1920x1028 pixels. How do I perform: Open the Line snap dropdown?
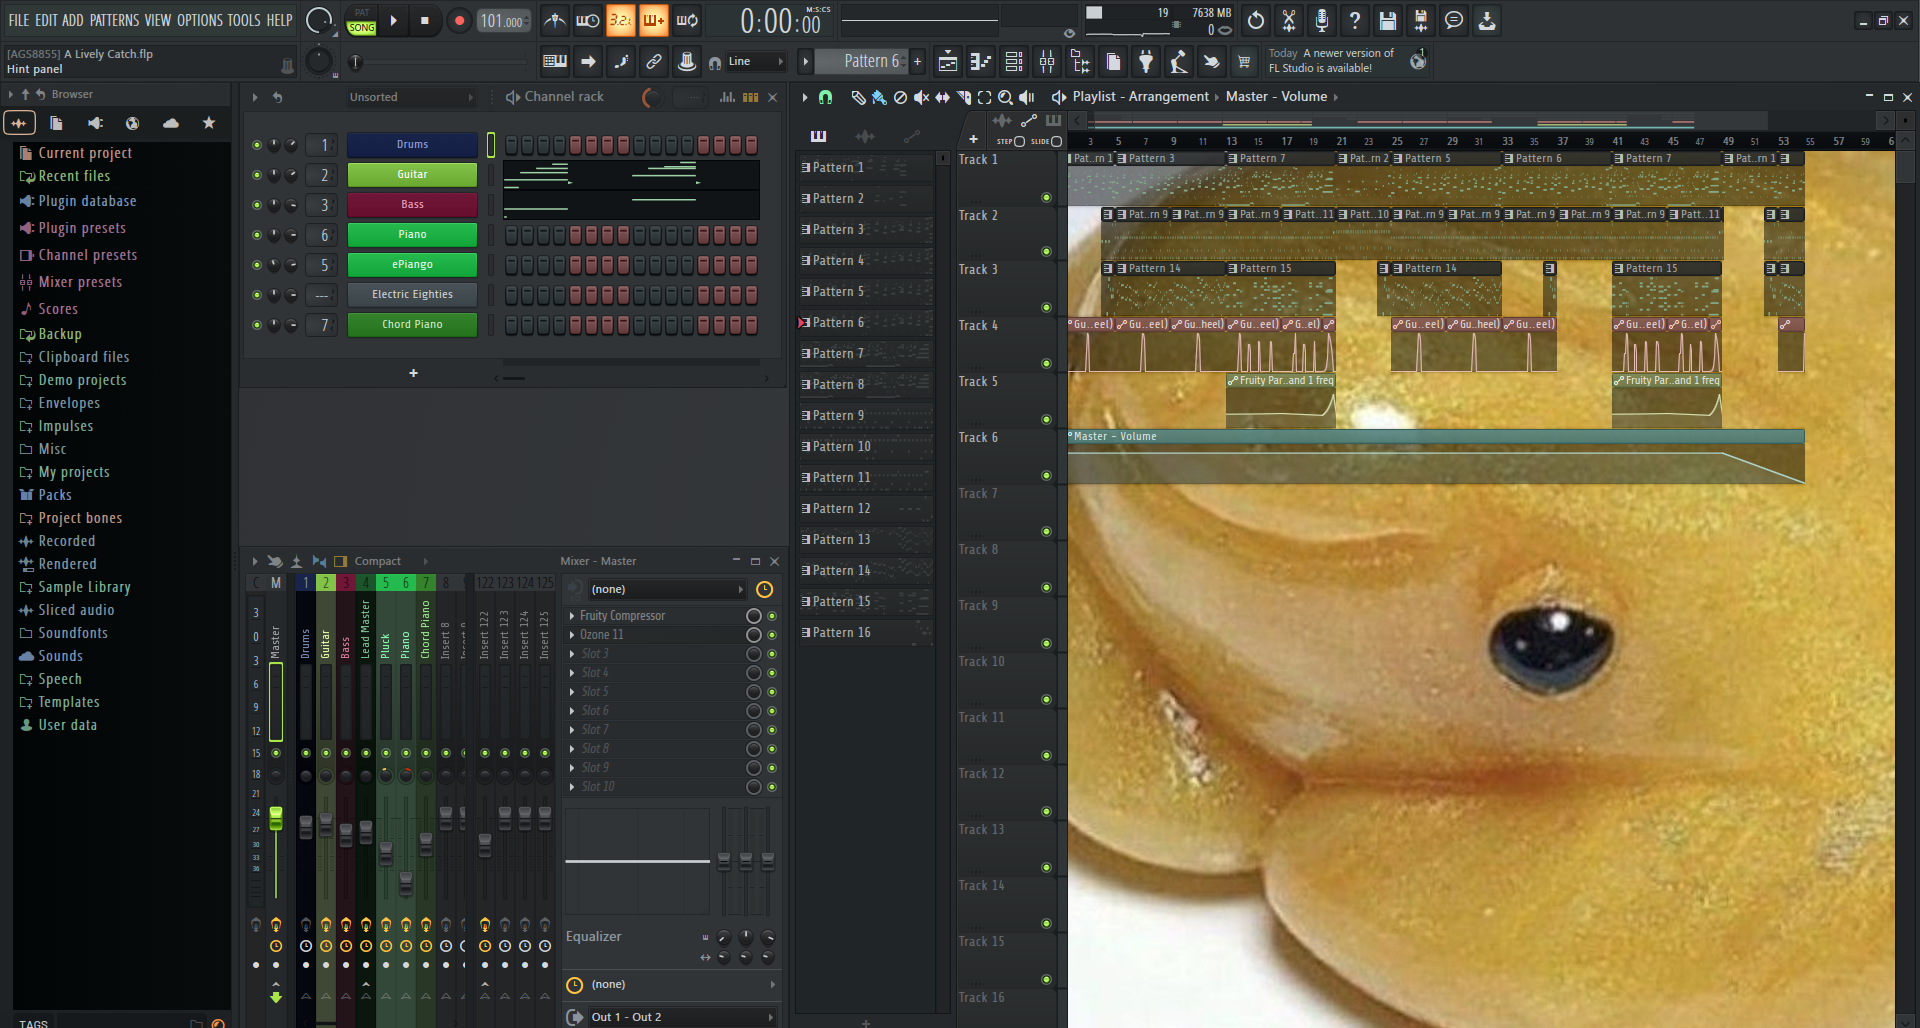(x=756, y=62)
